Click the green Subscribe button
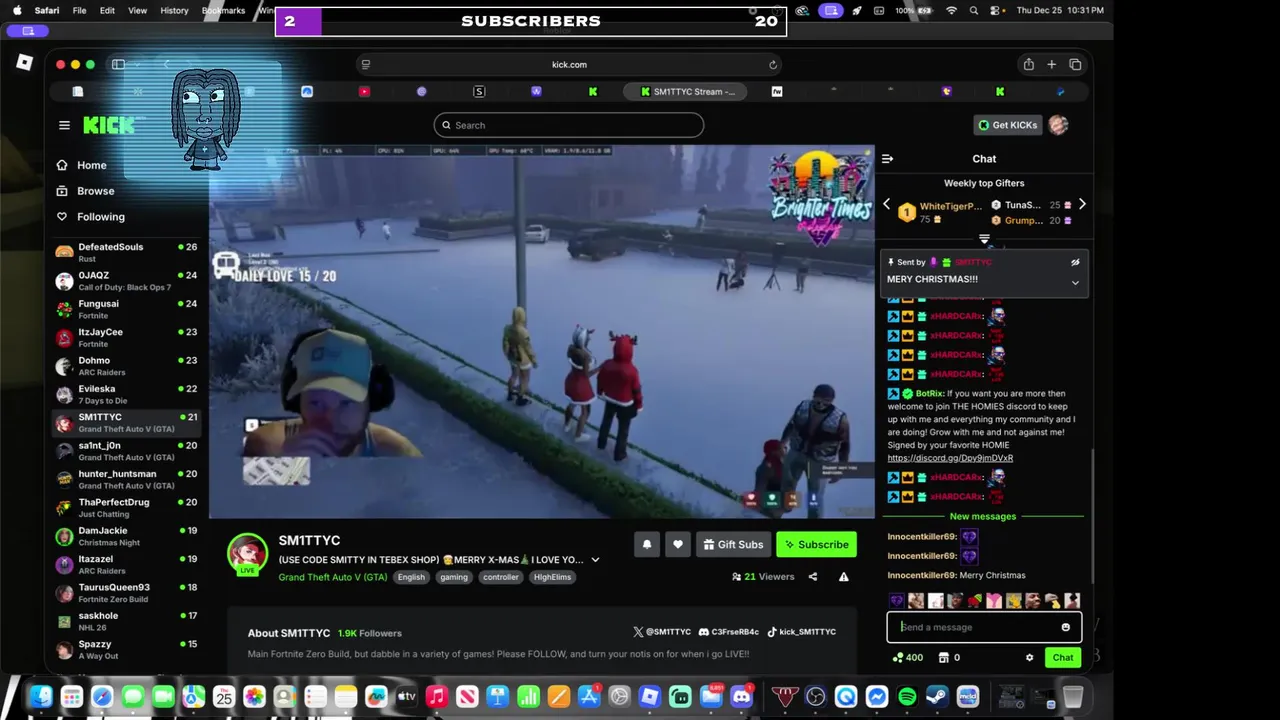Viewport: 1280px width, 720px height. [816, 544]
